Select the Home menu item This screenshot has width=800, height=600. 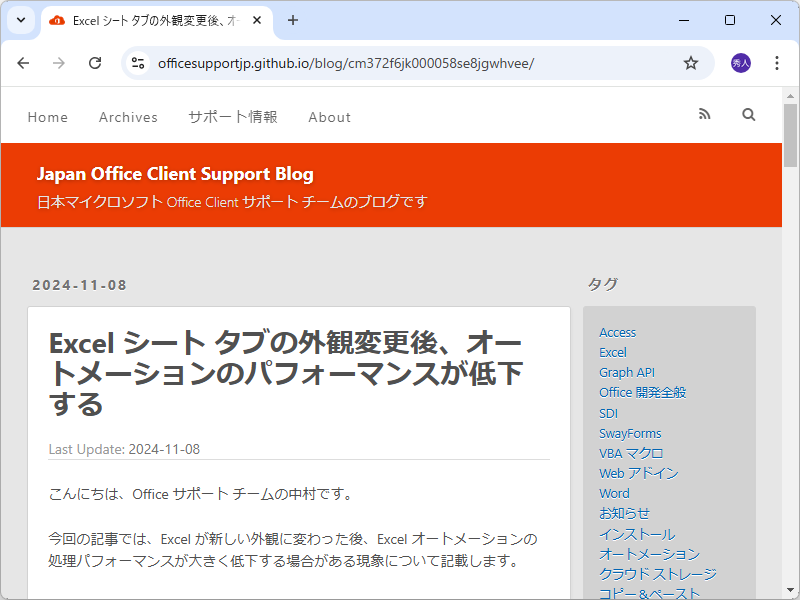(x=47, y=117)
